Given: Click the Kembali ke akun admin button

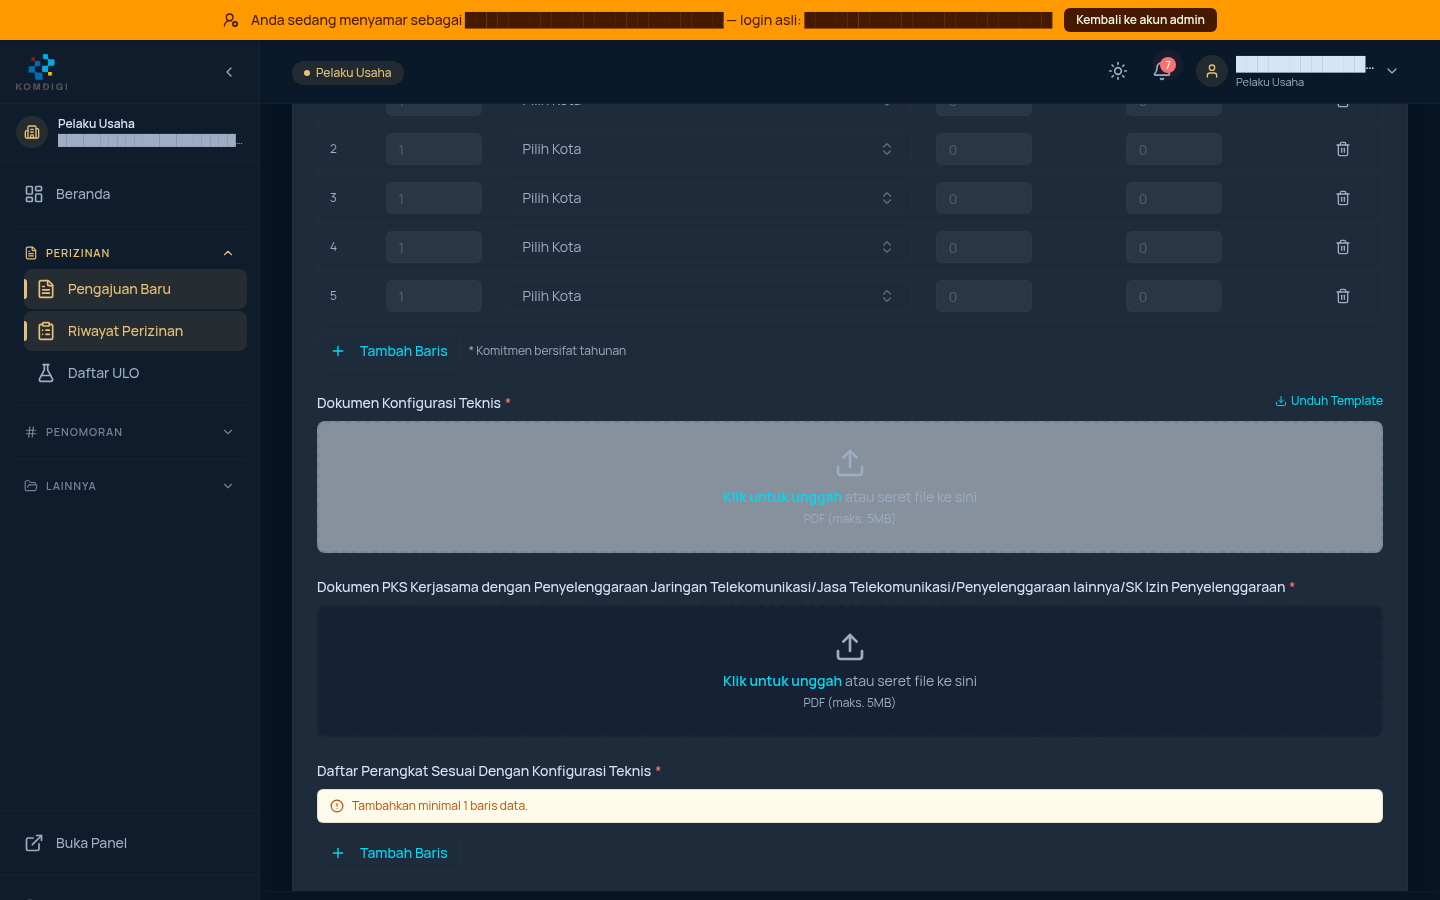Looking at the screenshot, I should point(1140,20).
